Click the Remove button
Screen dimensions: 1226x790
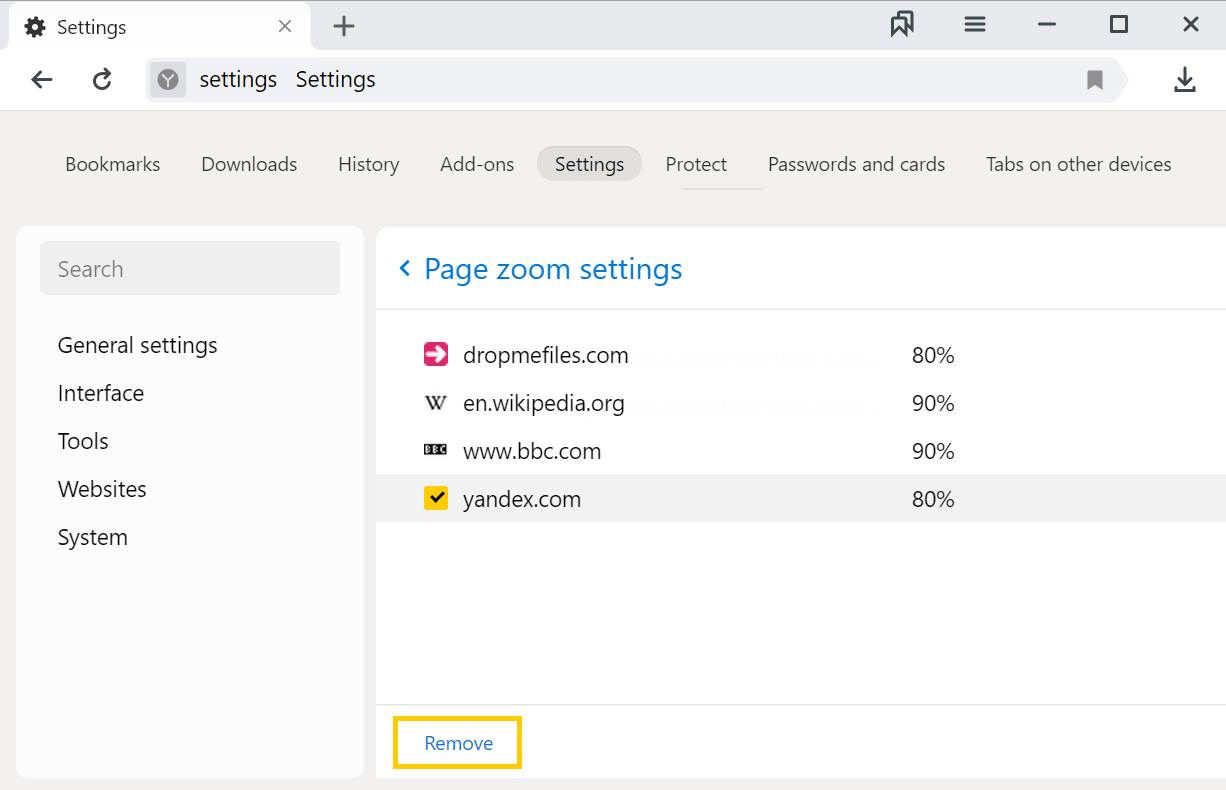(x=458, y=743)
